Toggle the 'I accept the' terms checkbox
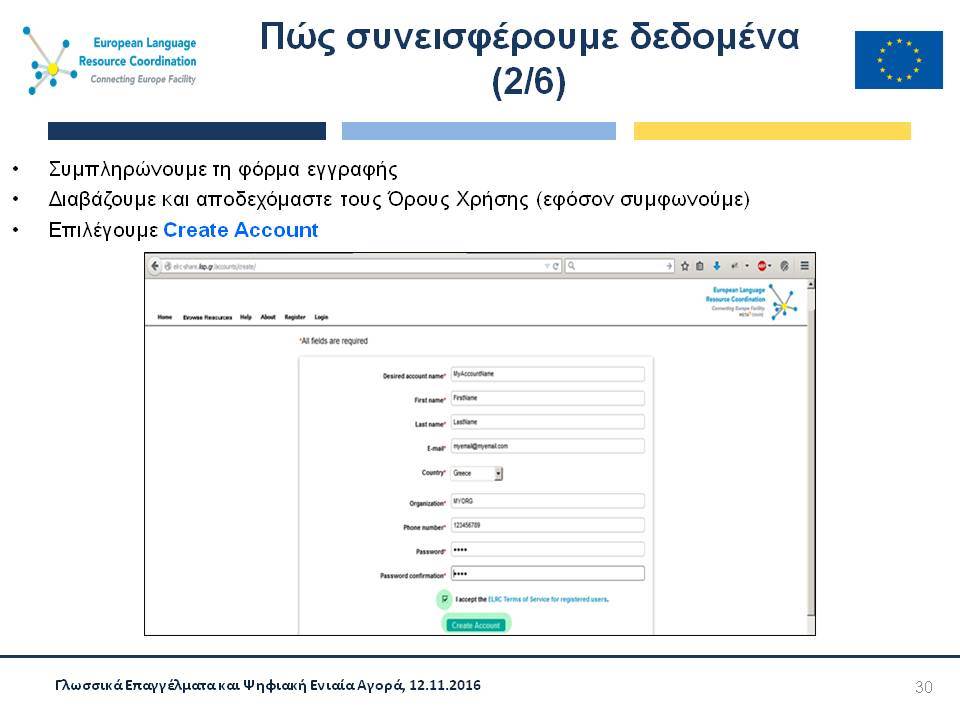Screen dimensions: 960x720 (x=444, y=599)
